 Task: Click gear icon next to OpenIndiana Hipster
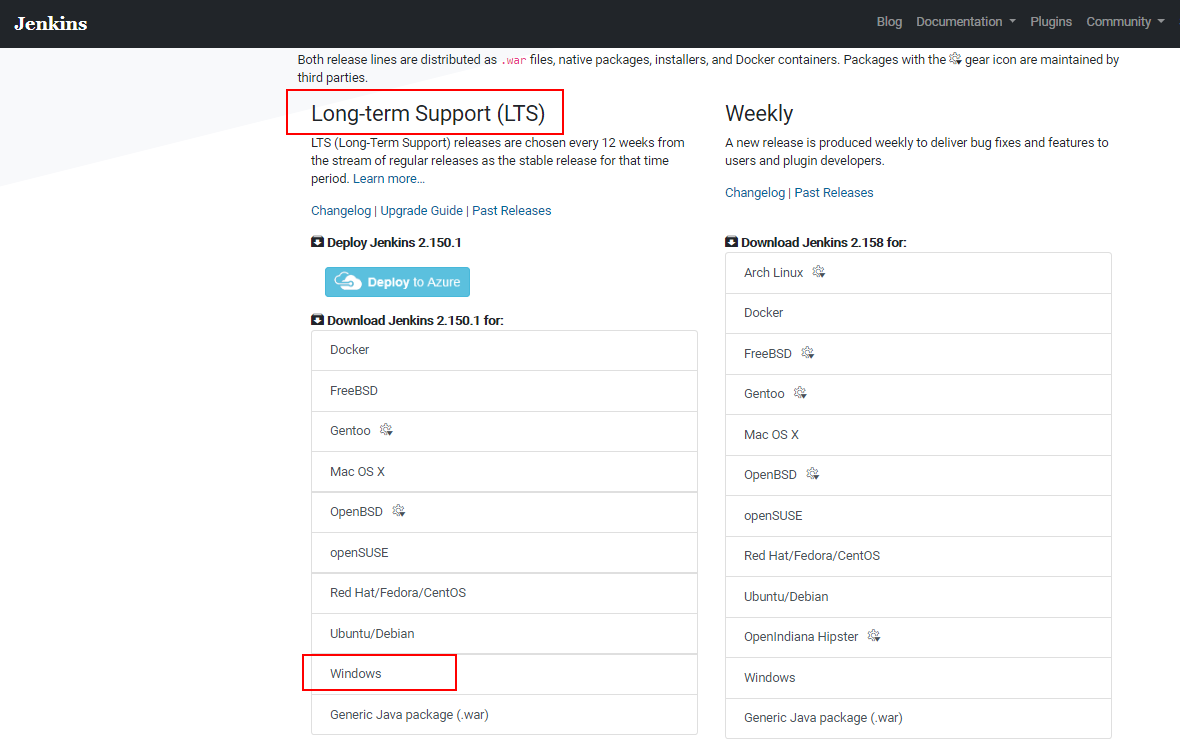(x=874, y=636)
